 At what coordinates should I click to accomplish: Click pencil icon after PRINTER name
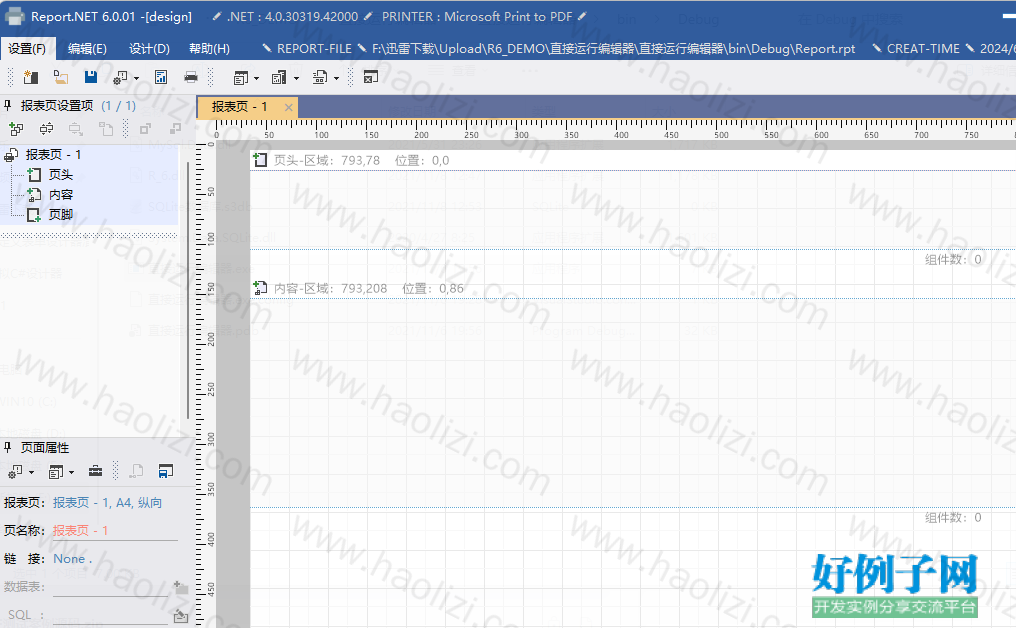582,16
